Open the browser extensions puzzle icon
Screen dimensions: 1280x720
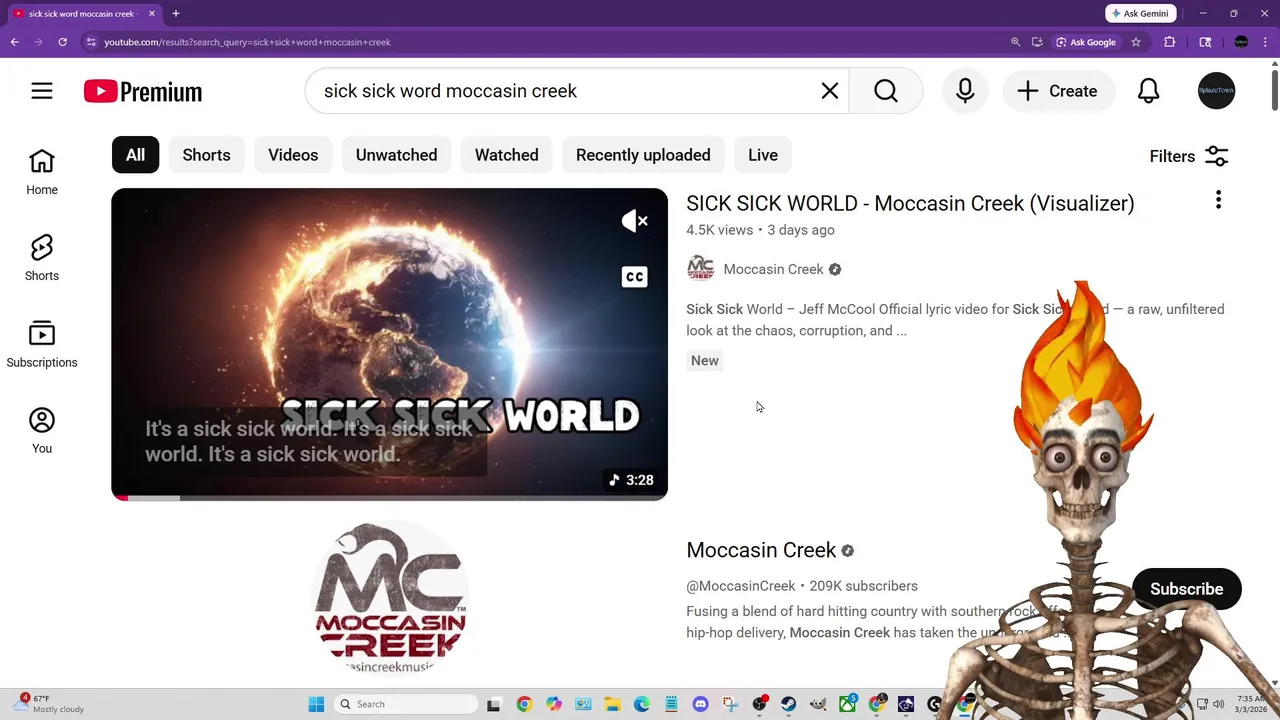[1169, 42]
